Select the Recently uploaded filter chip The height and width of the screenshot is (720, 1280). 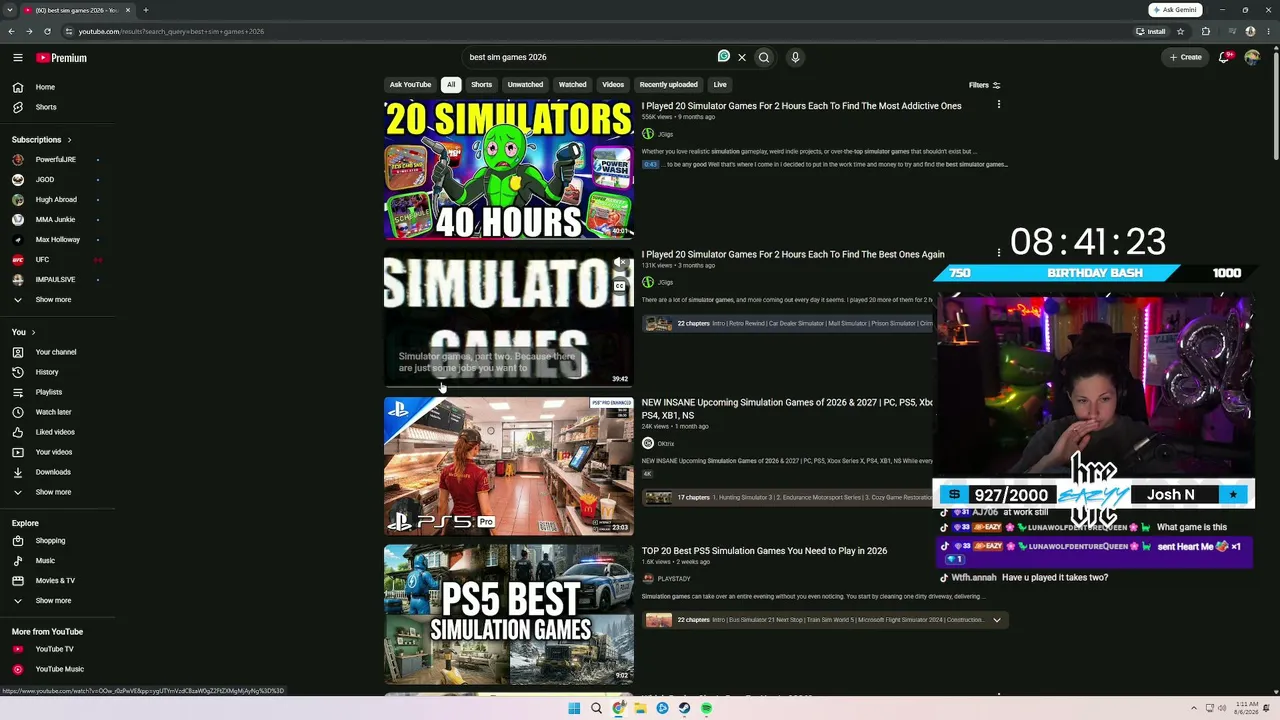669,85
